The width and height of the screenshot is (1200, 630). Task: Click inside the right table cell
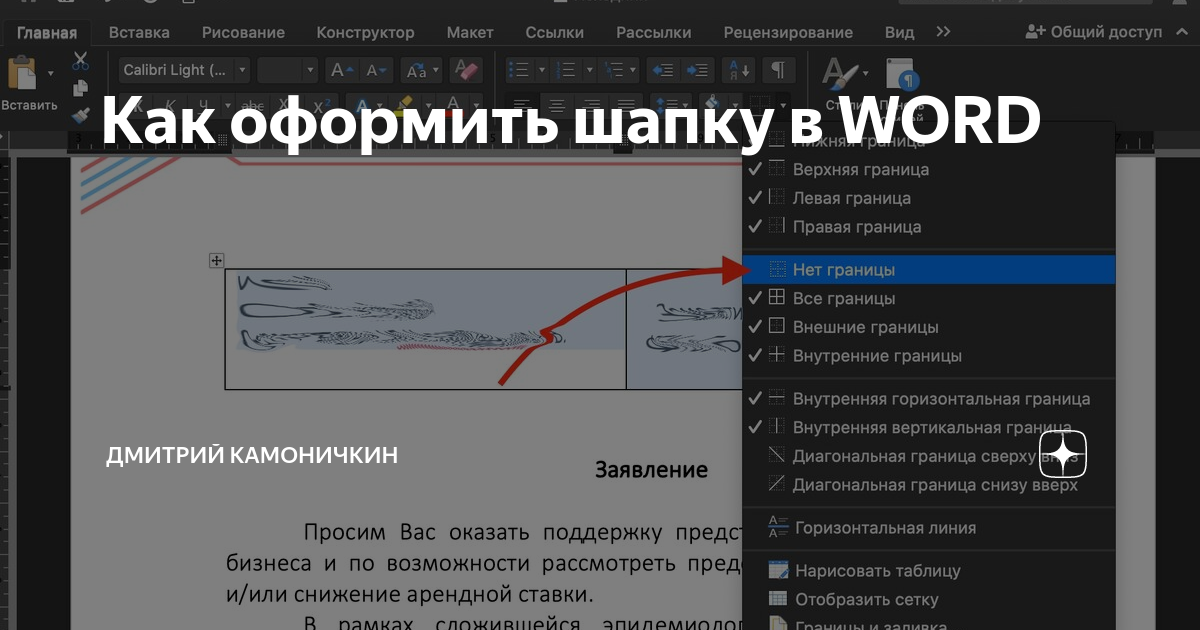point(684,329)
